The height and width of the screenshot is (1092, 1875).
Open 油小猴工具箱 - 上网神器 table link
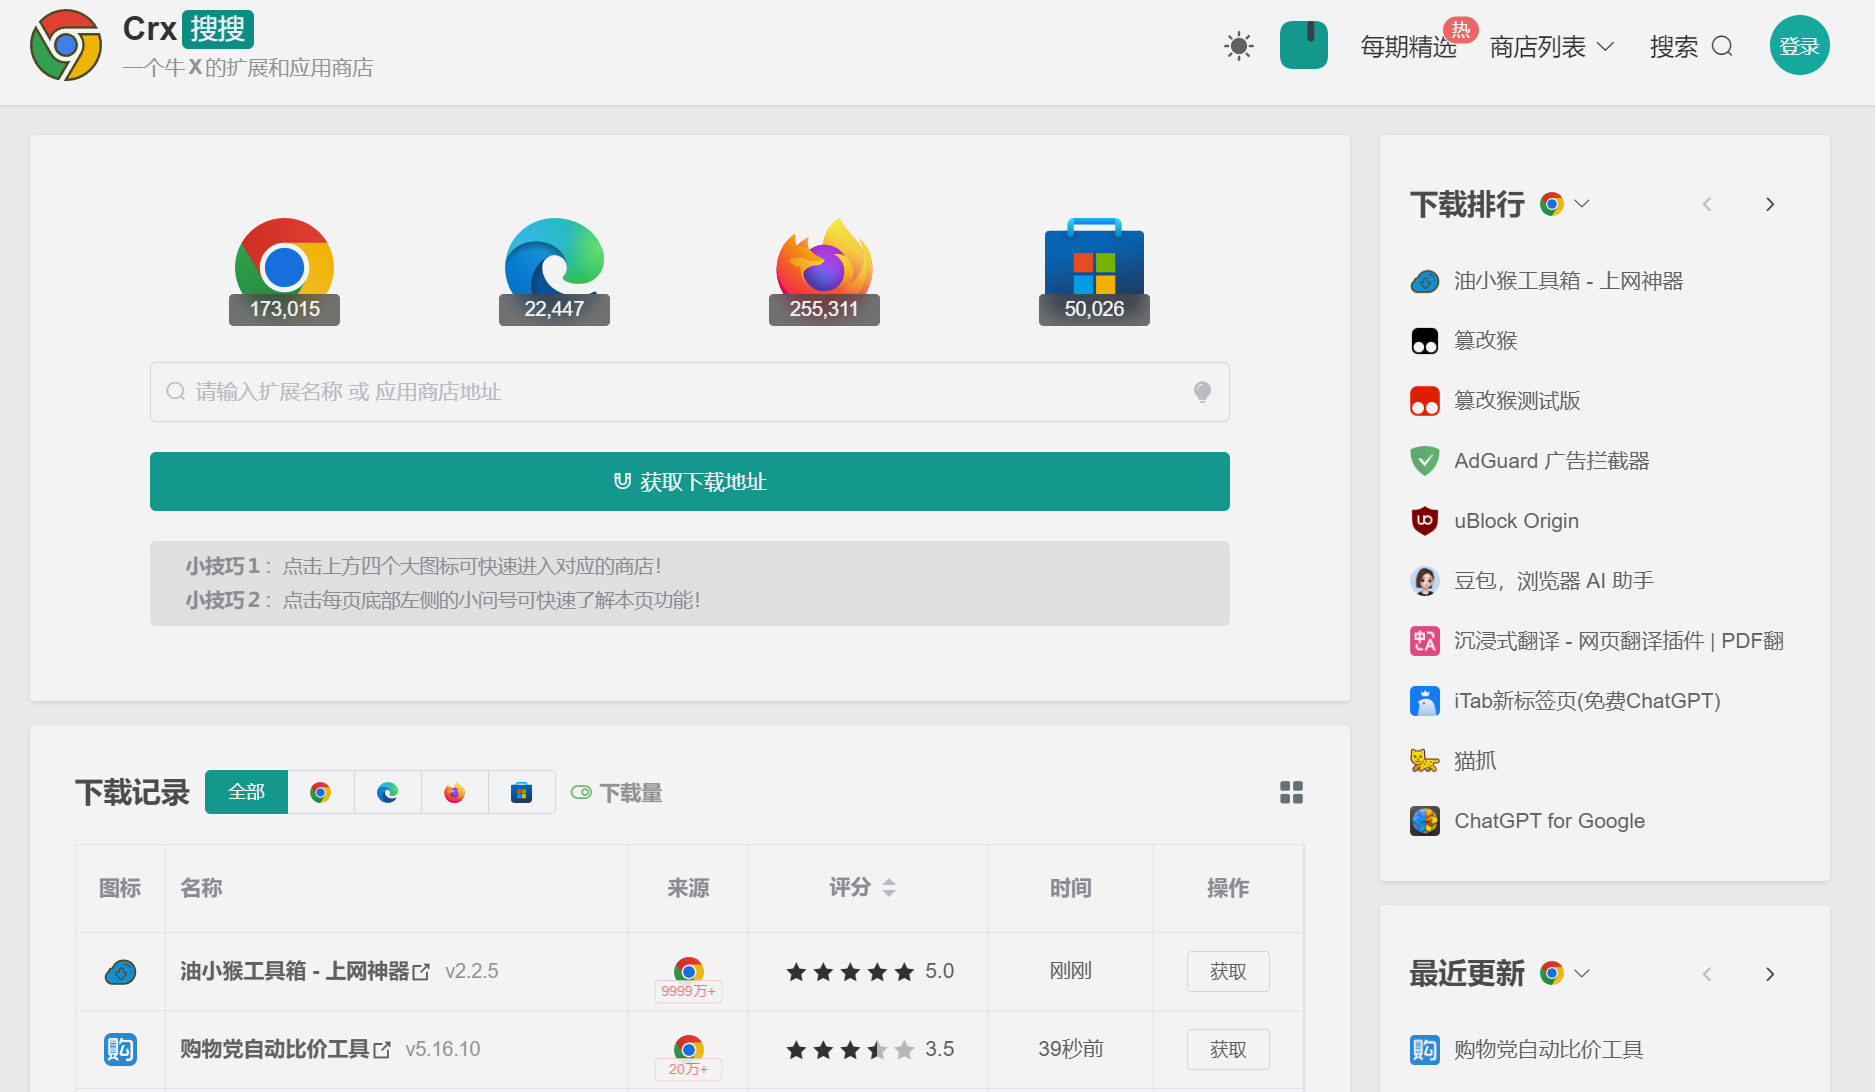(x=305, y=971)
